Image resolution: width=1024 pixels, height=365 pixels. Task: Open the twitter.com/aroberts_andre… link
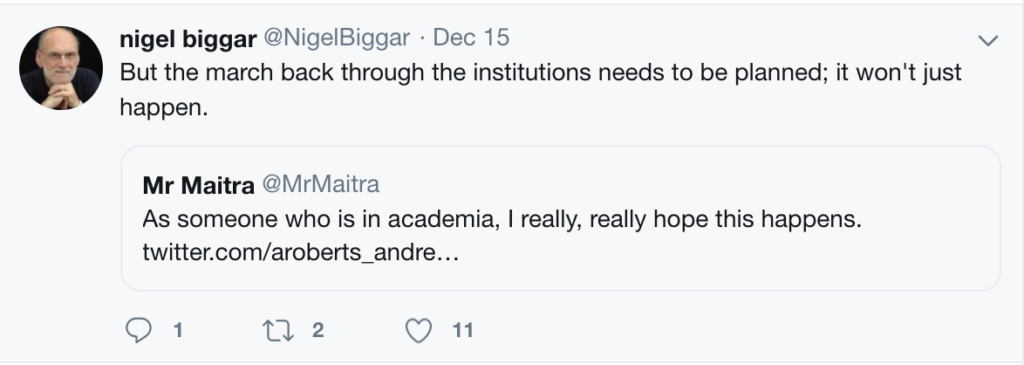[300, 252]
